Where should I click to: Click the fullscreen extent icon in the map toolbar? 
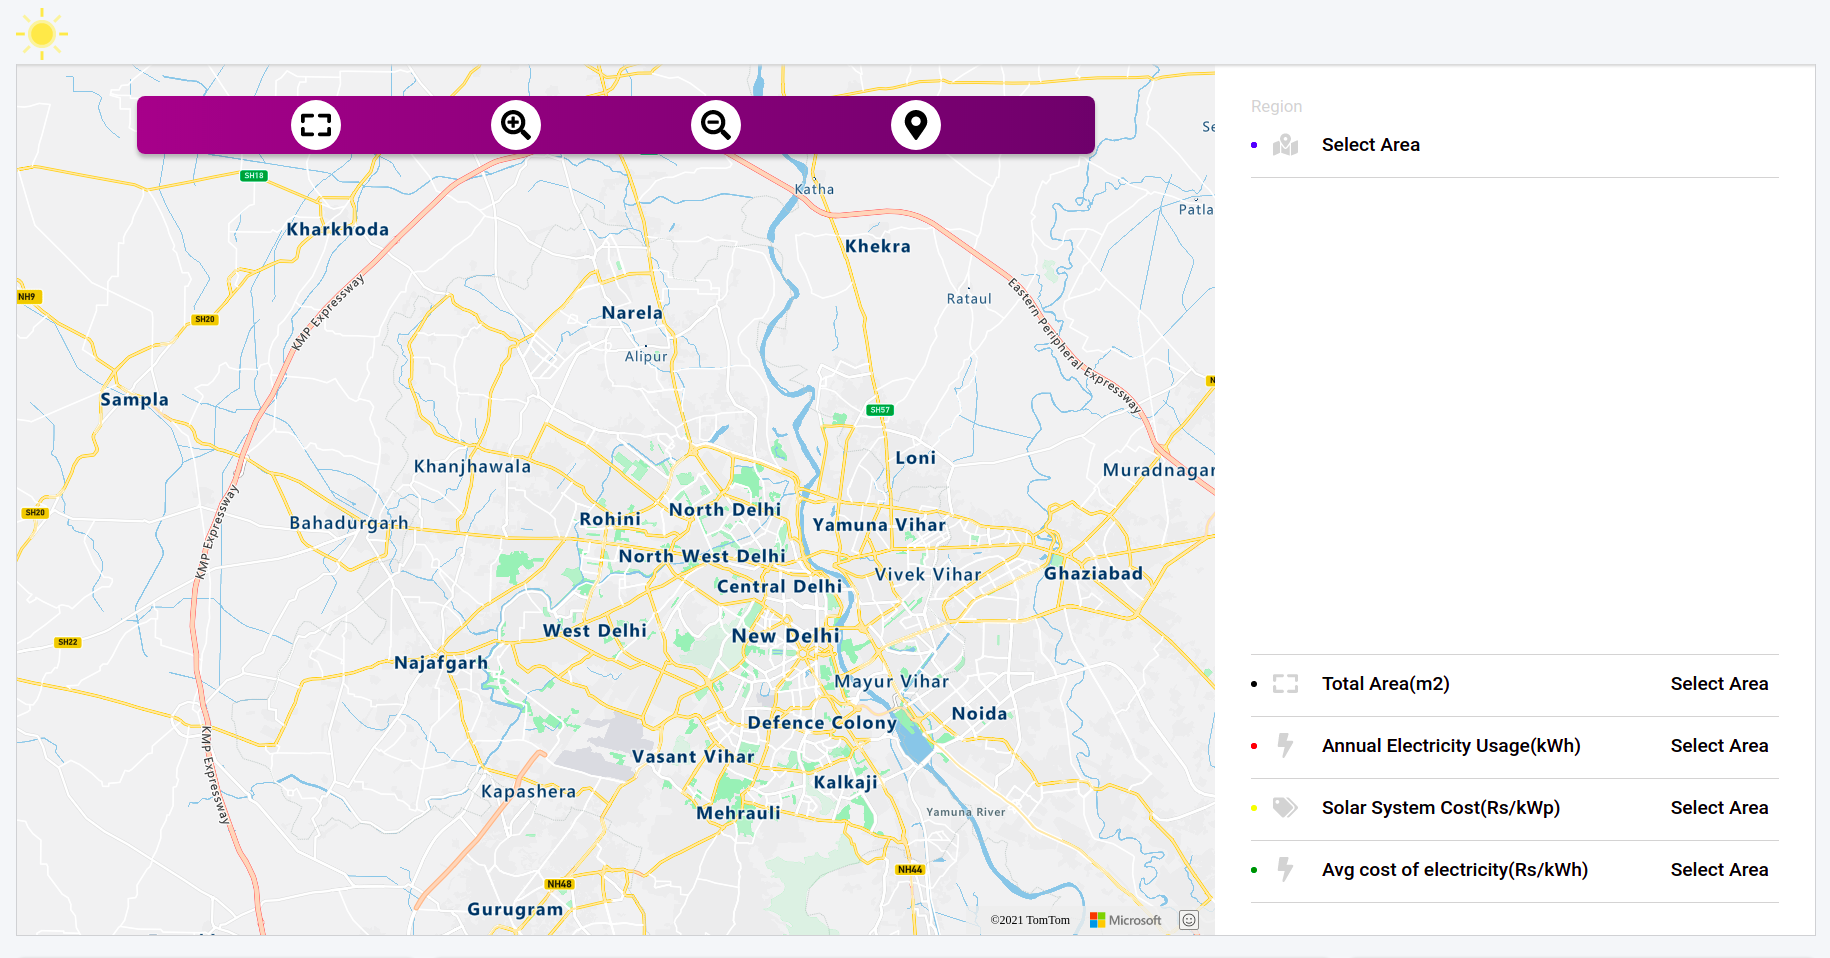click(x=316, y=125)
